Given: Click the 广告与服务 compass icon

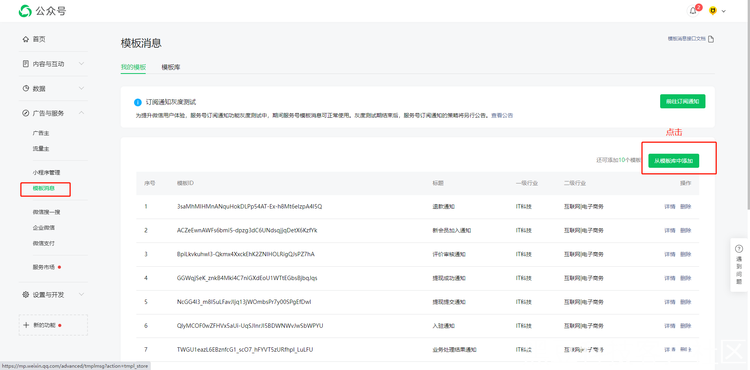Looking at the screenshot, I should coord(26,113).
